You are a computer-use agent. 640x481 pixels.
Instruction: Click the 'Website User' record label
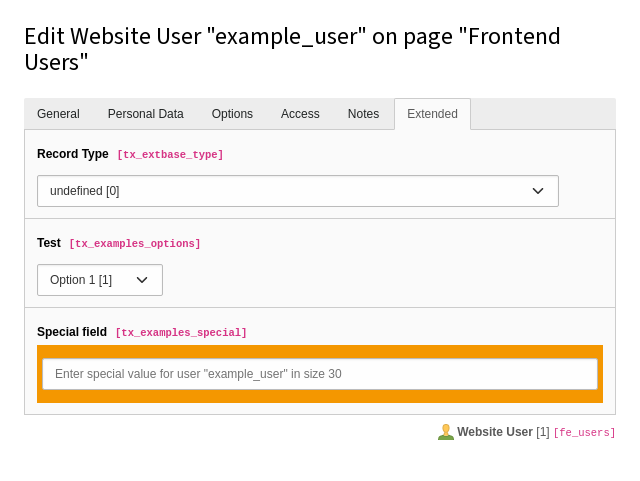click(x=494, y=432)
